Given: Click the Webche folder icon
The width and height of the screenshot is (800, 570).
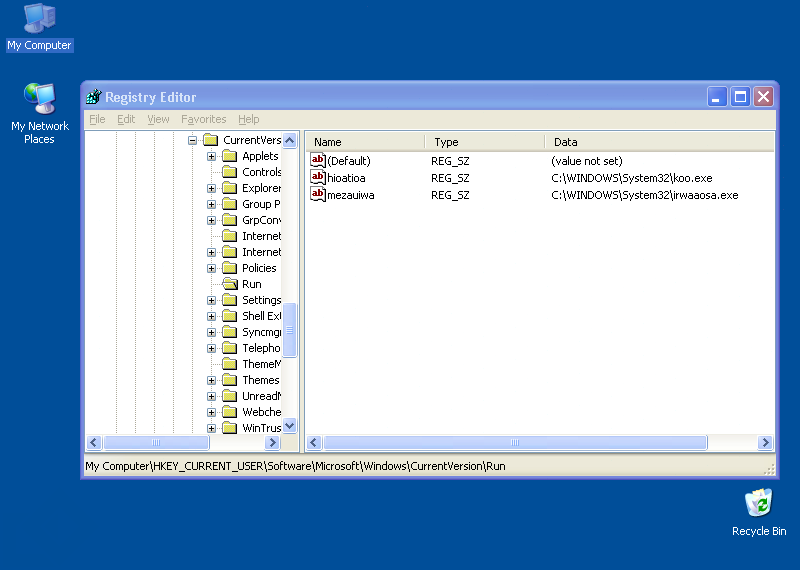Looking at the screenshot, I should pyautogui.click(x=230, y=412).
